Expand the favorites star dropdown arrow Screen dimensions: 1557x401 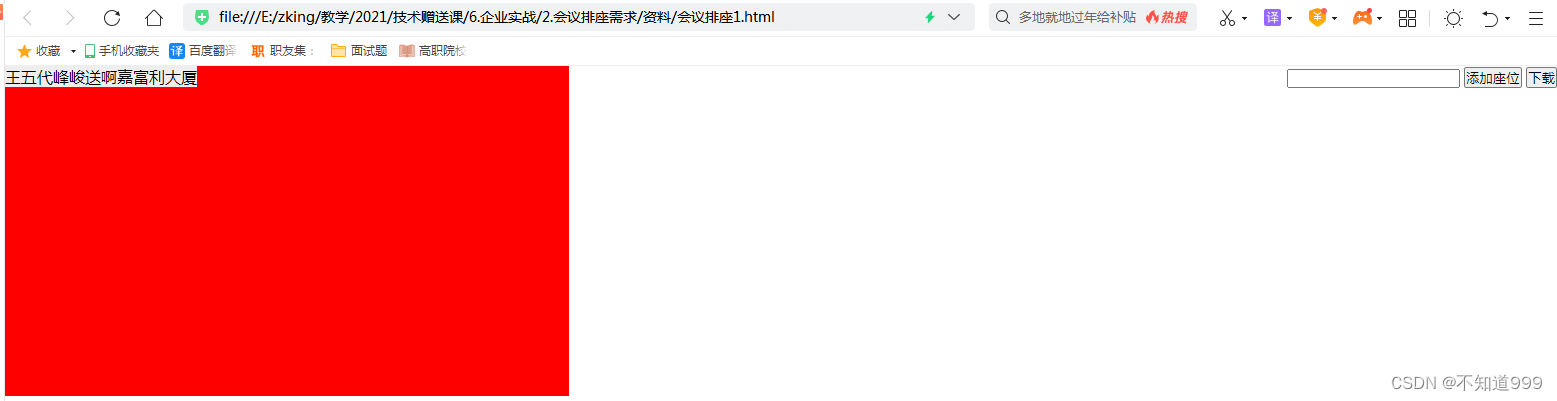pyautogui.click(x=73, y=51)
